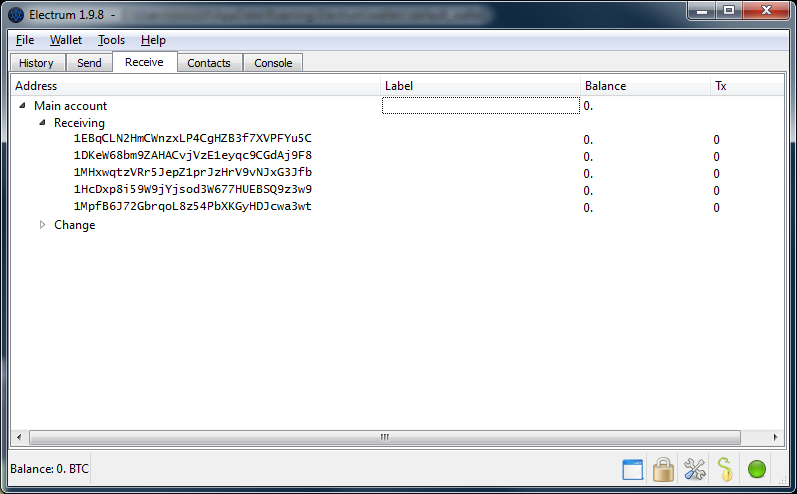
Task: Click the Receiving group label
Action: pos(79,123)
